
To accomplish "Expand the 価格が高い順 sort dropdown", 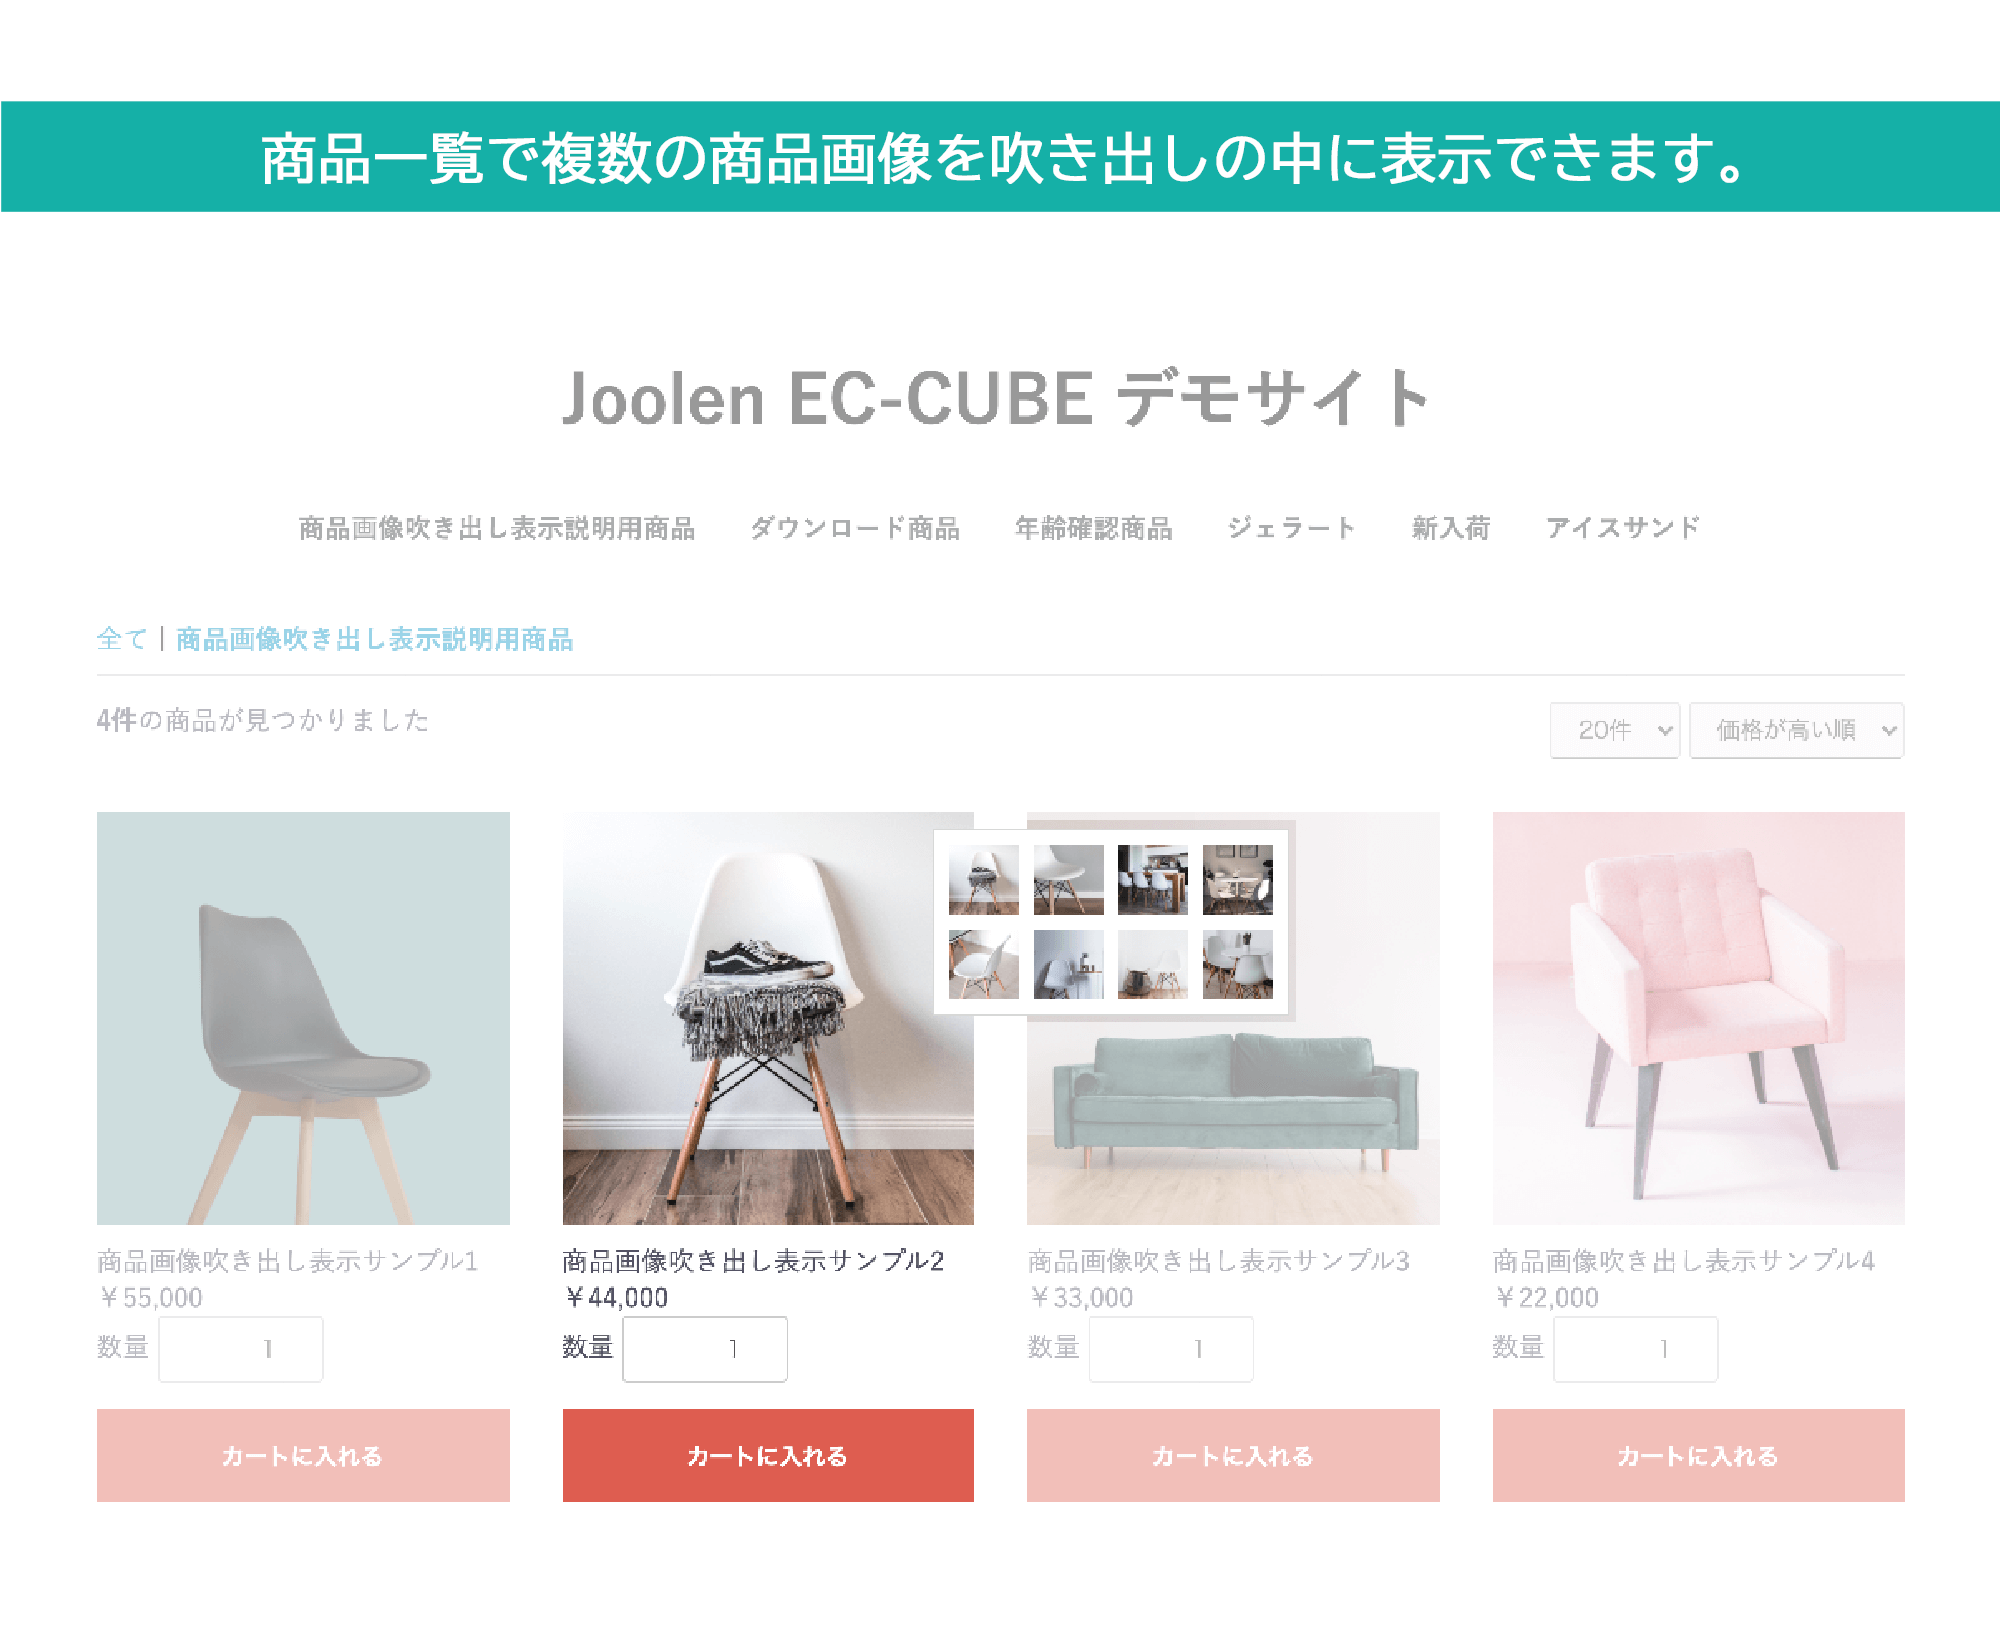I will pyautogui.click(x=1796, y=730).
